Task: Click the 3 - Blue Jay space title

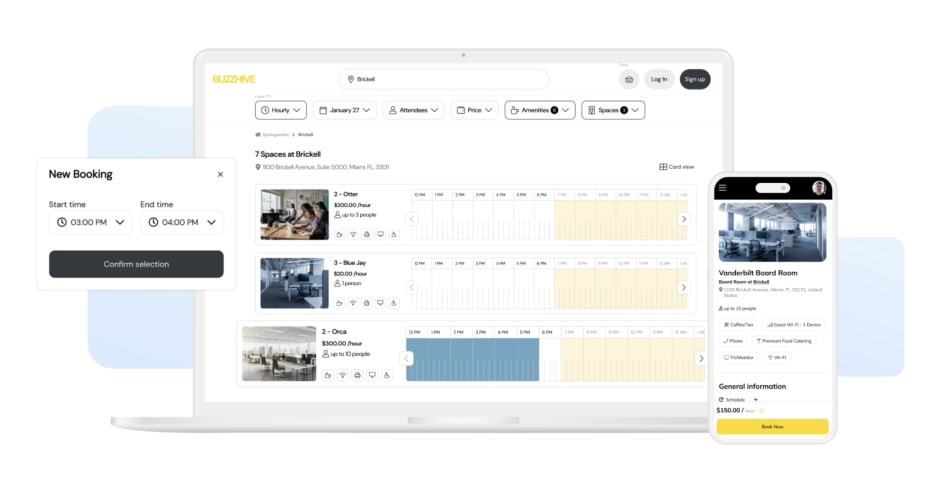Action: pos(350,262)
